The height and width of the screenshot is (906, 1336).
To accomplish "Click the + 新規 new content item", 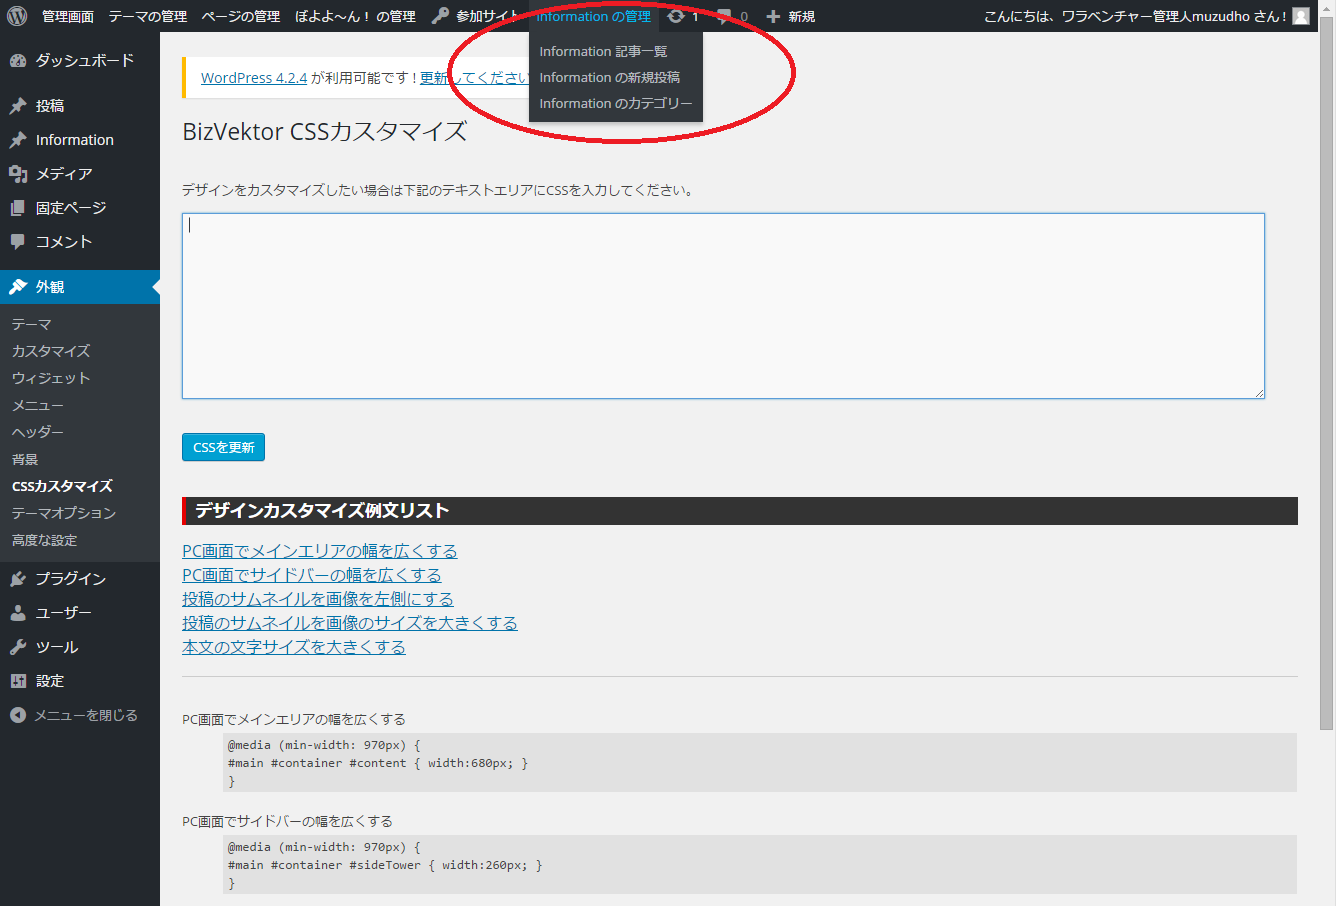I will click(x=790, y=16).
